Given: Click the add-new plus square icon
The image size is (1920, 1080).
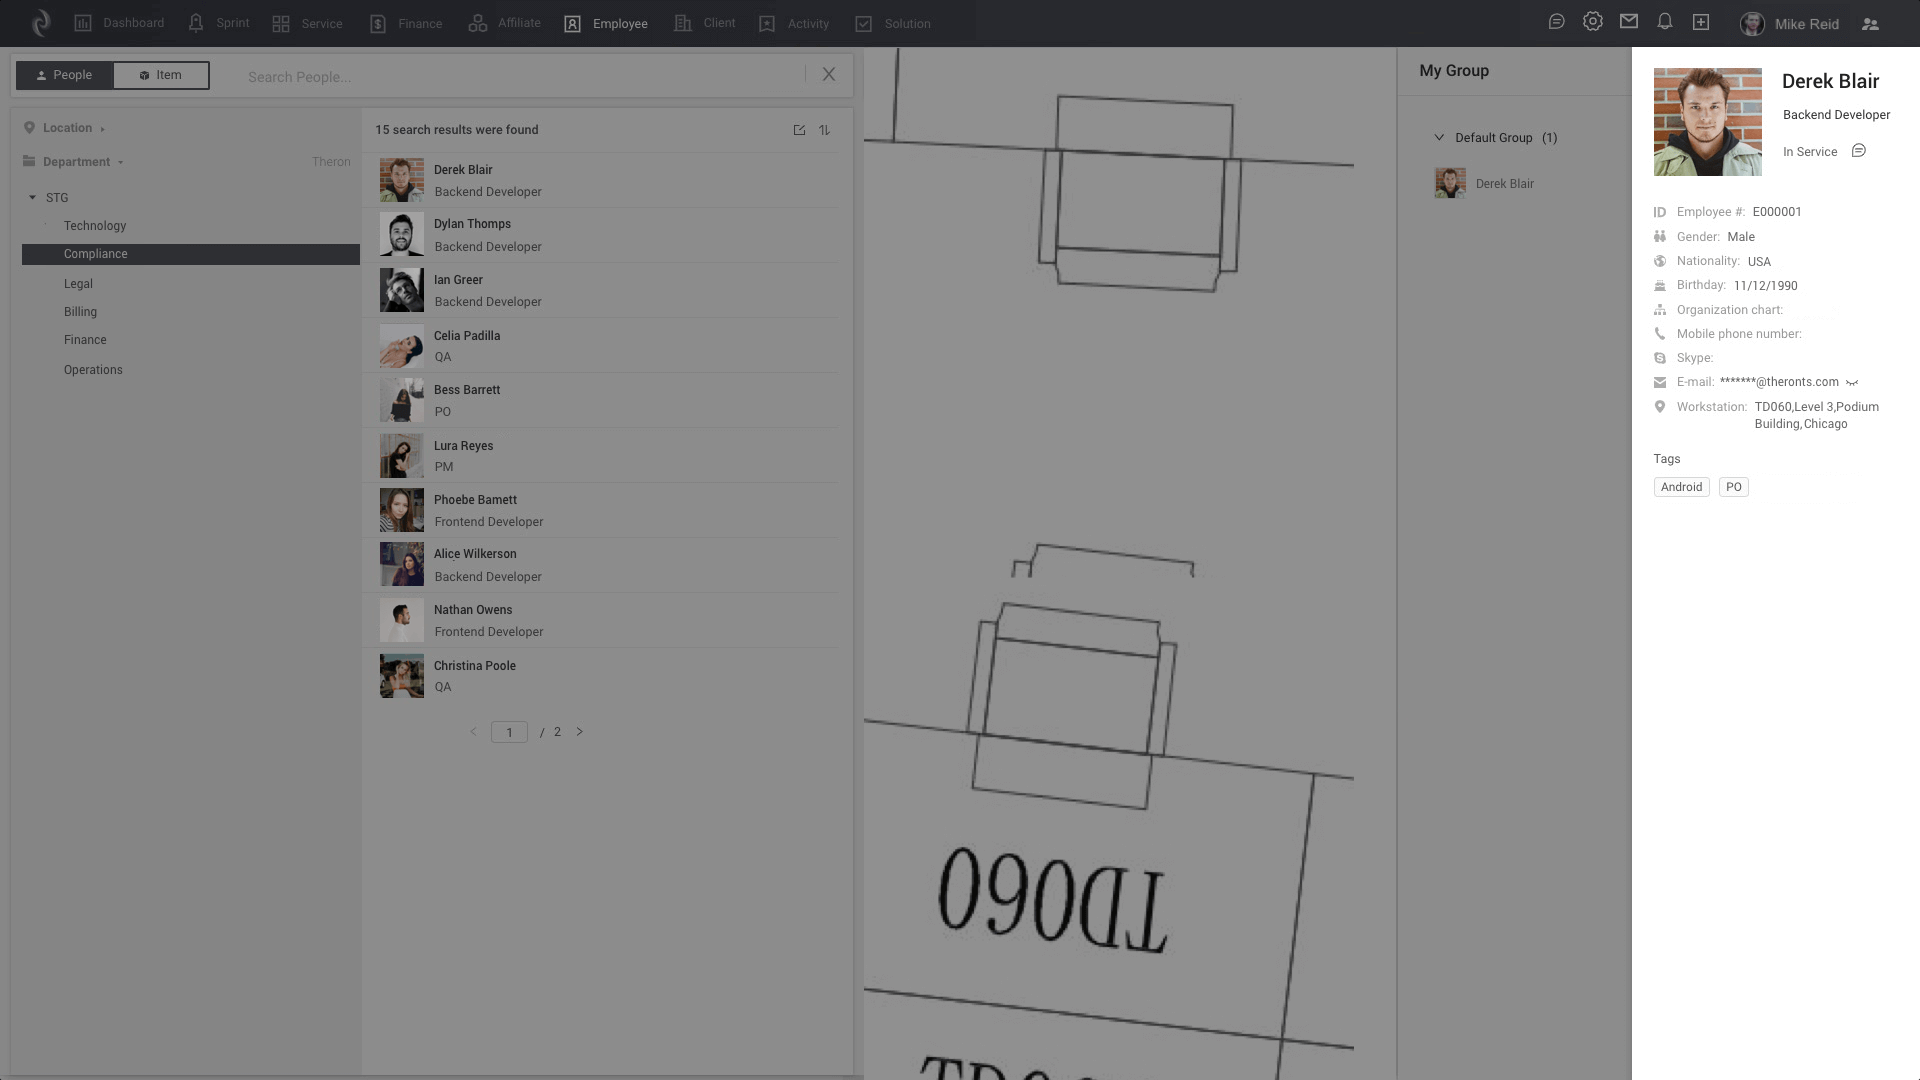Looking at the screenshot, I should pyautogui.click(x=1701, y=22).
